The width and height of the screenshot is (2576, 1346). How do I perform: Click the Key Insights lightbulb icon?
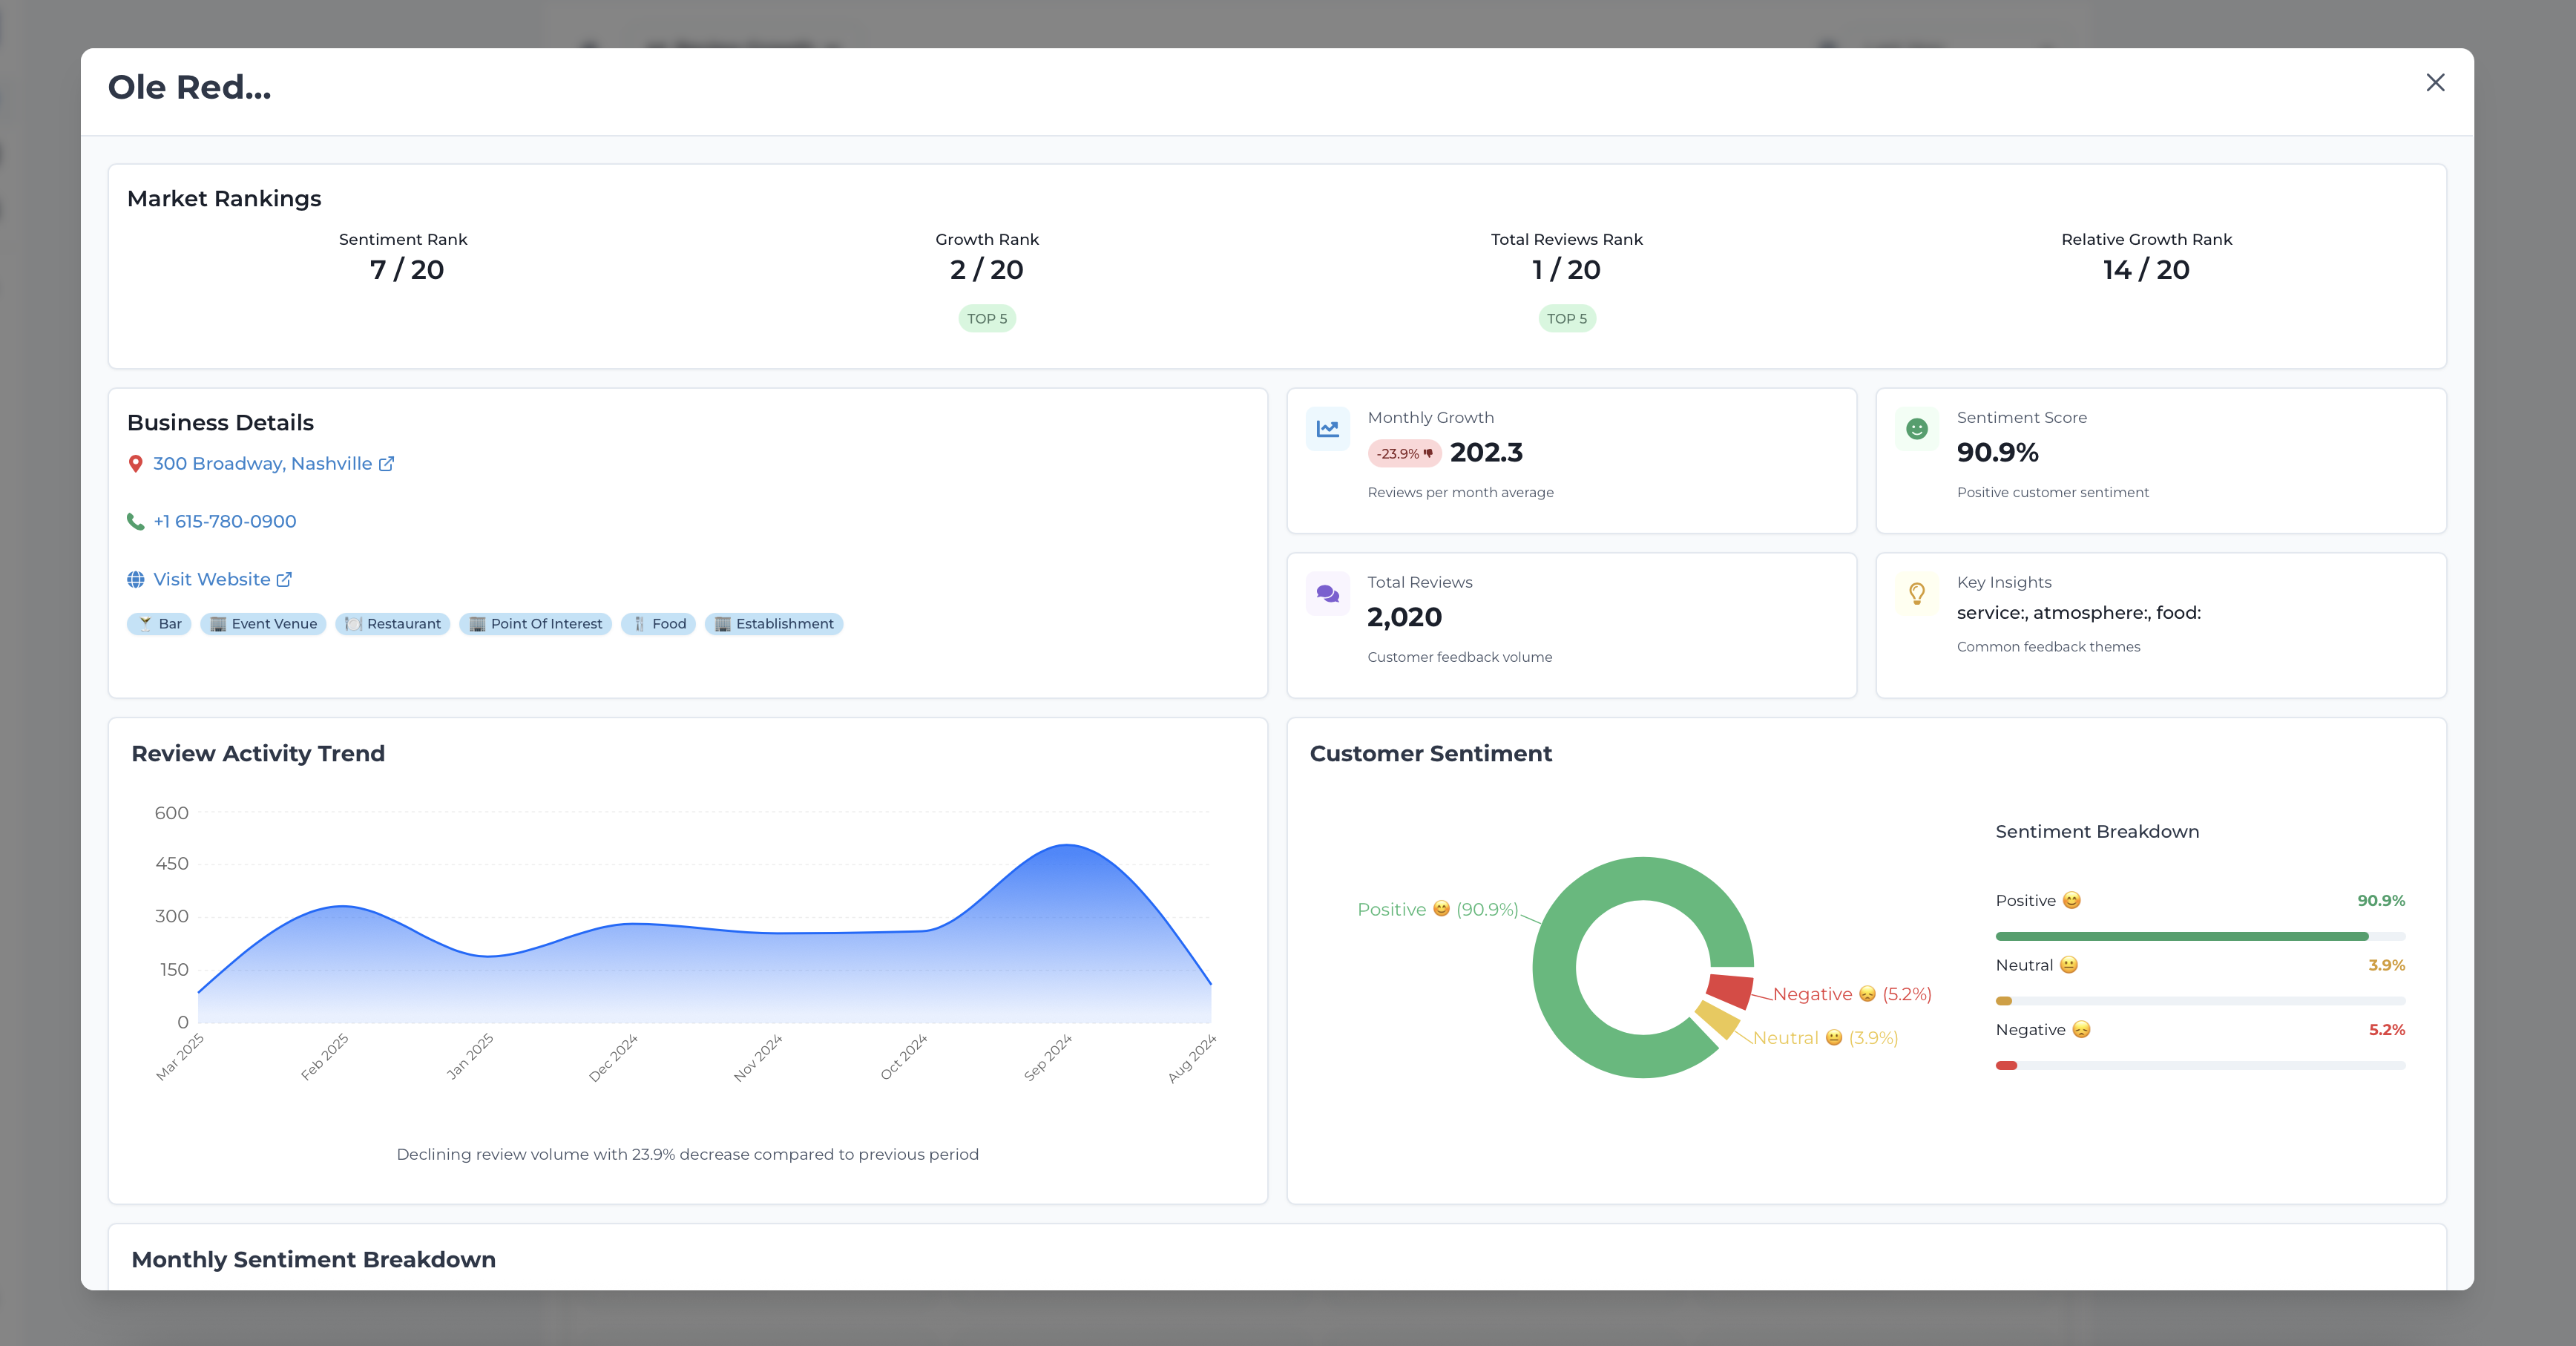tap(1916, 594)
